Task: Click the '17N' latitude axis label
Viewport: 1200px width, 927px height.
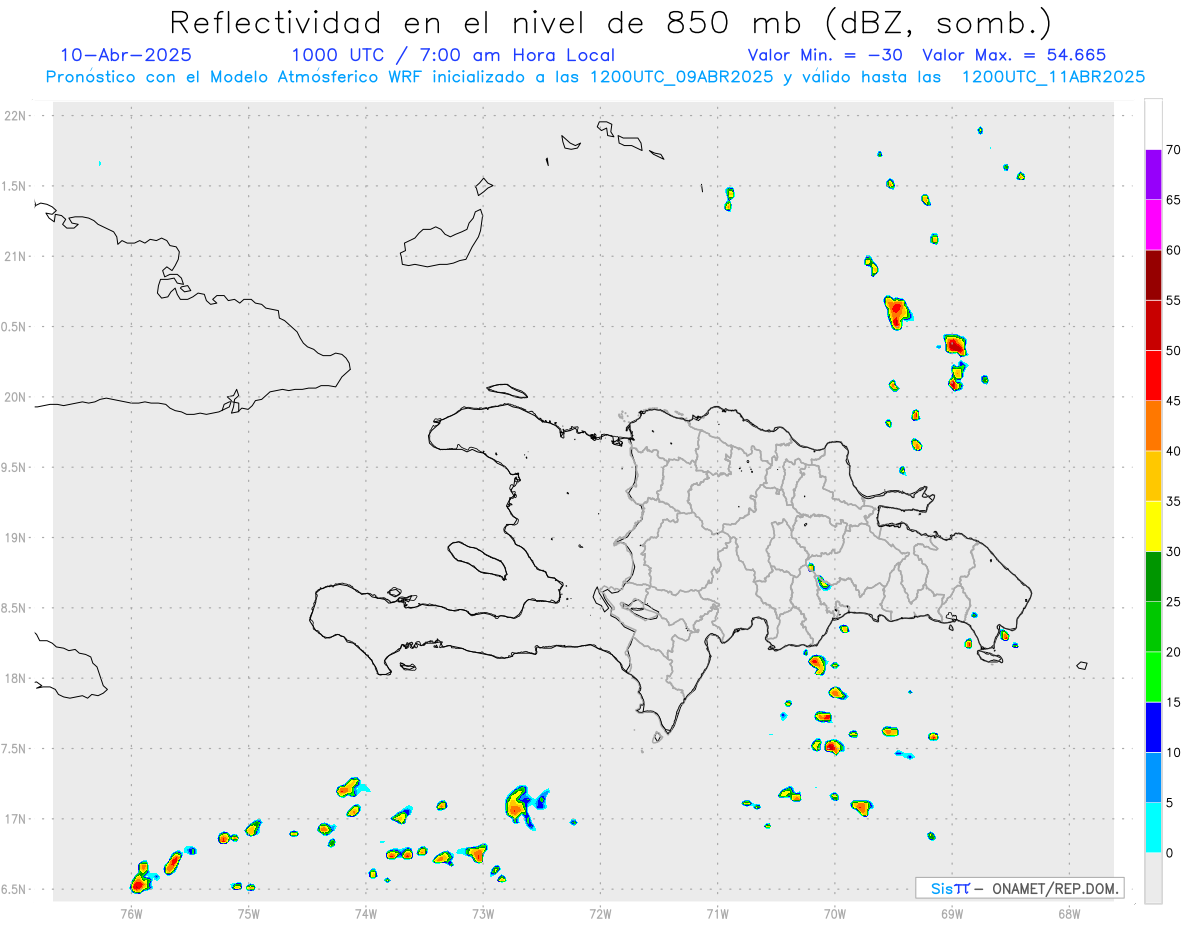Action: click(16, 819)
